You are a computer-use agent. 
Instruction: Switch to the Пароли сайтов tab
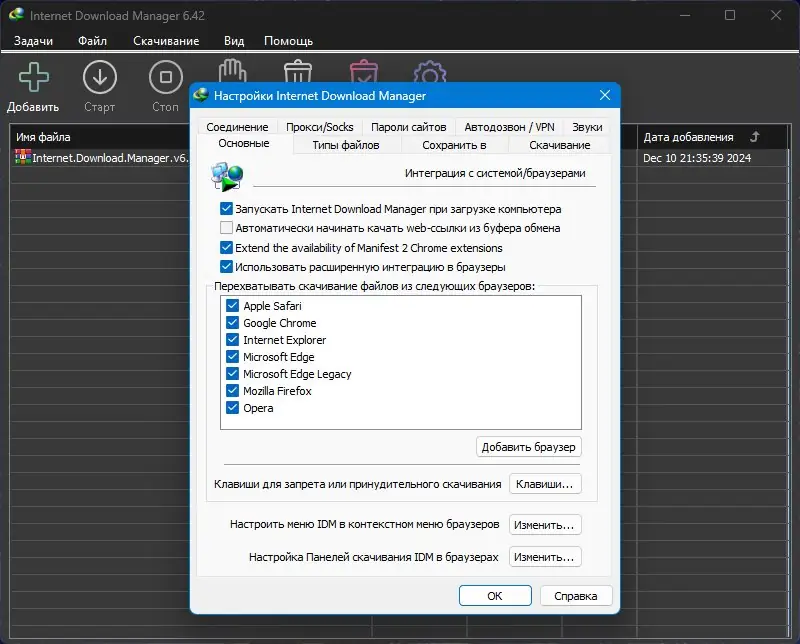[409, 127]
